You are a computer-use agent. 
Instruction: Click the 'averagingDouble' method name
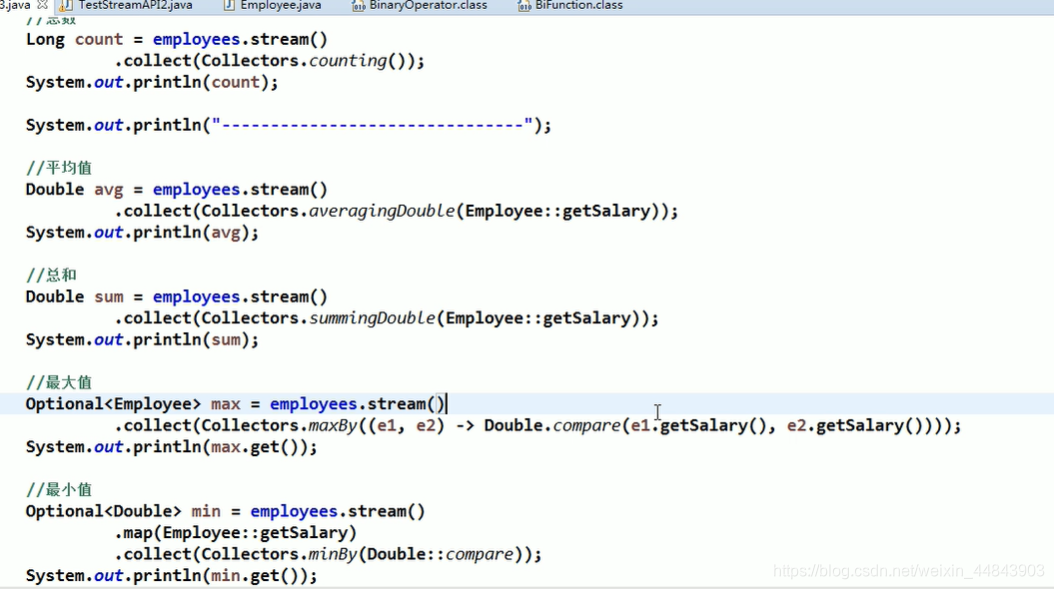pyautogui.click(x=382, y=211)
